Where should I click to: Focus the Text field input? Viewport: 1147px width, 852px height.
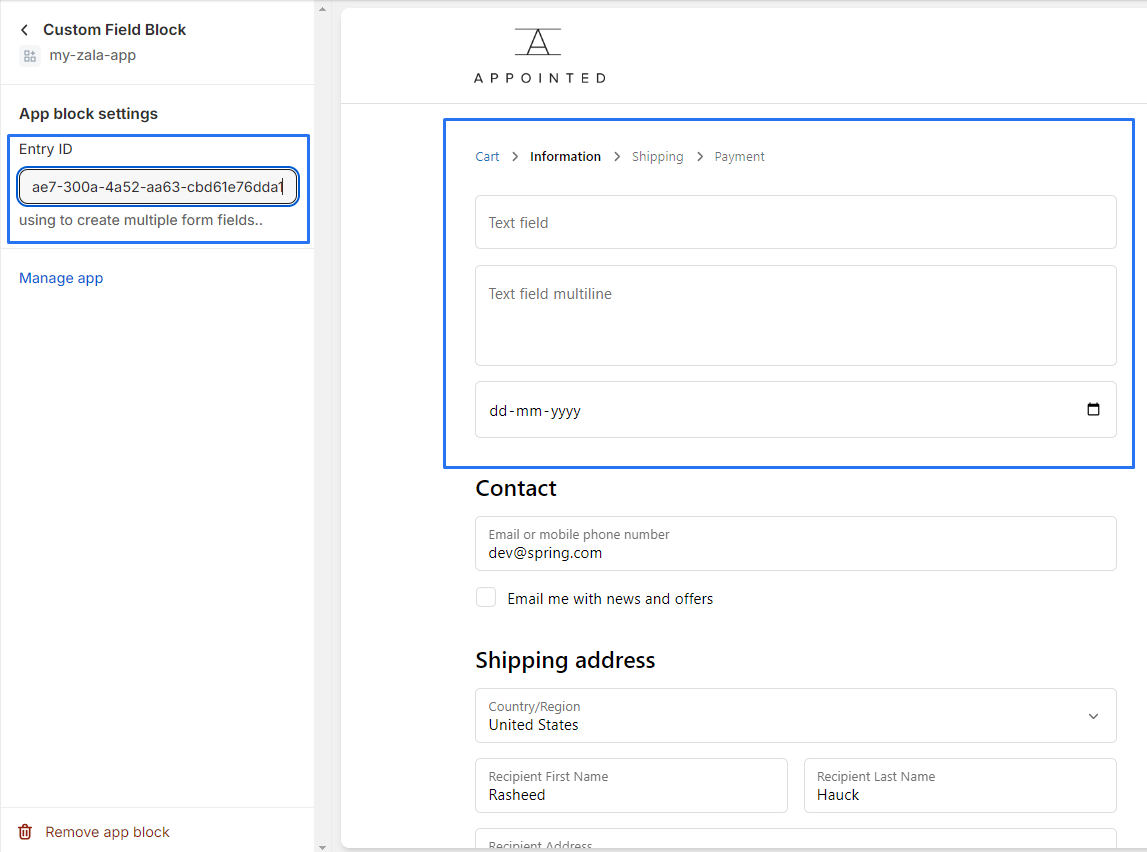click(795, 222)
